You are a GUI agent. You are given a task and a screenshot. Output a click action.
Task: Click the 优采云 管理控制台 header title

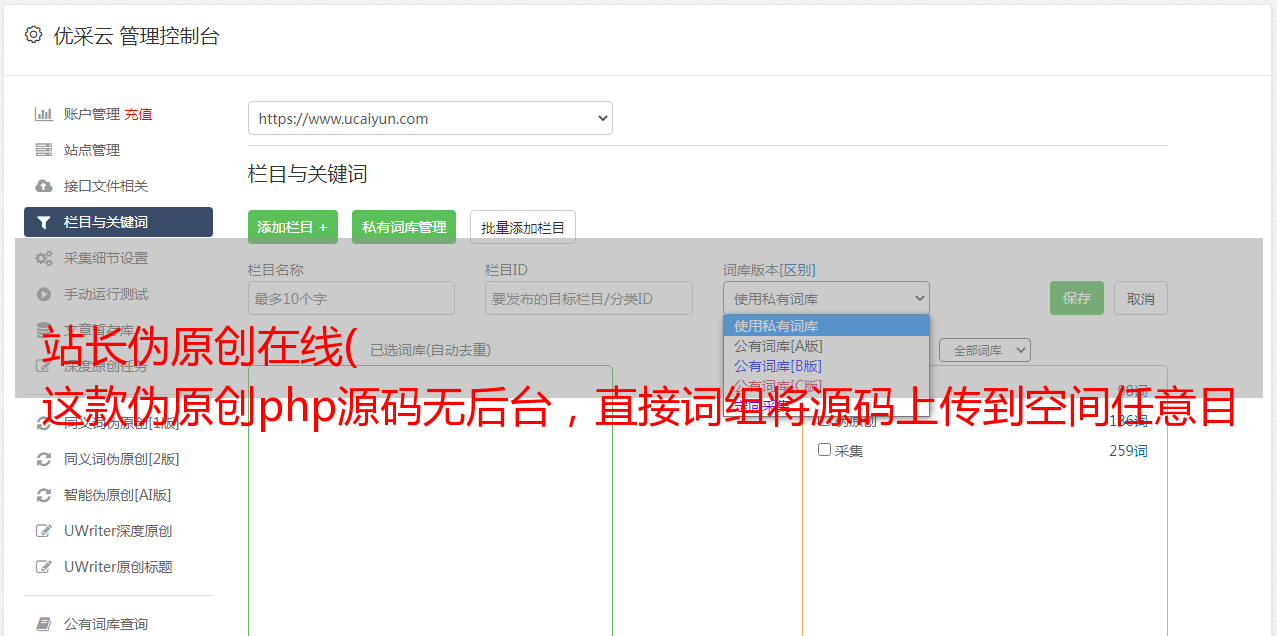(136, 36)
